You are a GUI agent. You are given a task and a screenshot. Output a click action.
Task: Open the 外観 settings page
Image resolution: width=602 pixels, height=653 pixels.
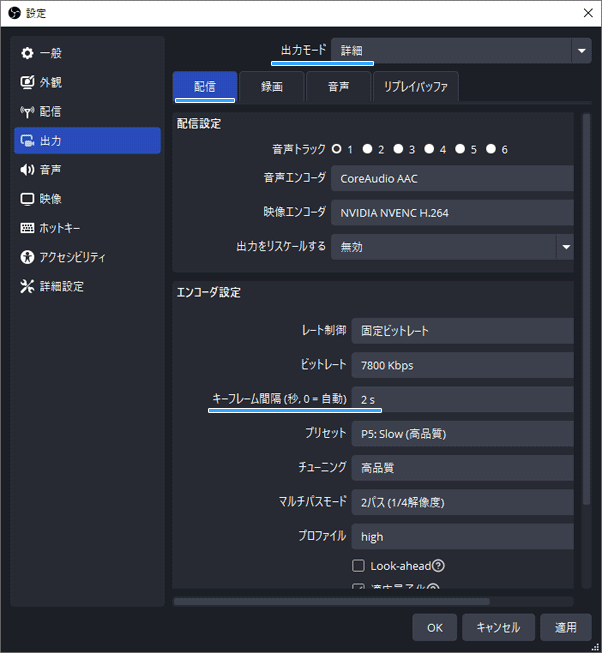[87, 82]
